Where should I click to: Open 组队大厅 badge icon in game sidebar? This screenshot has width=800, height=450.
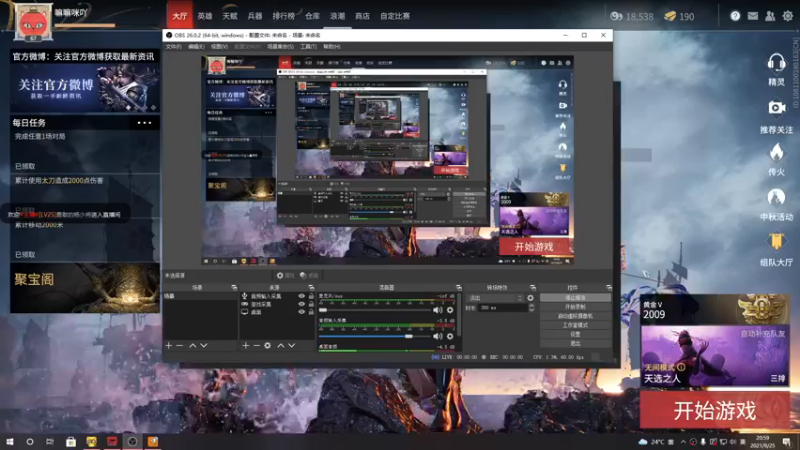(776, 242)
